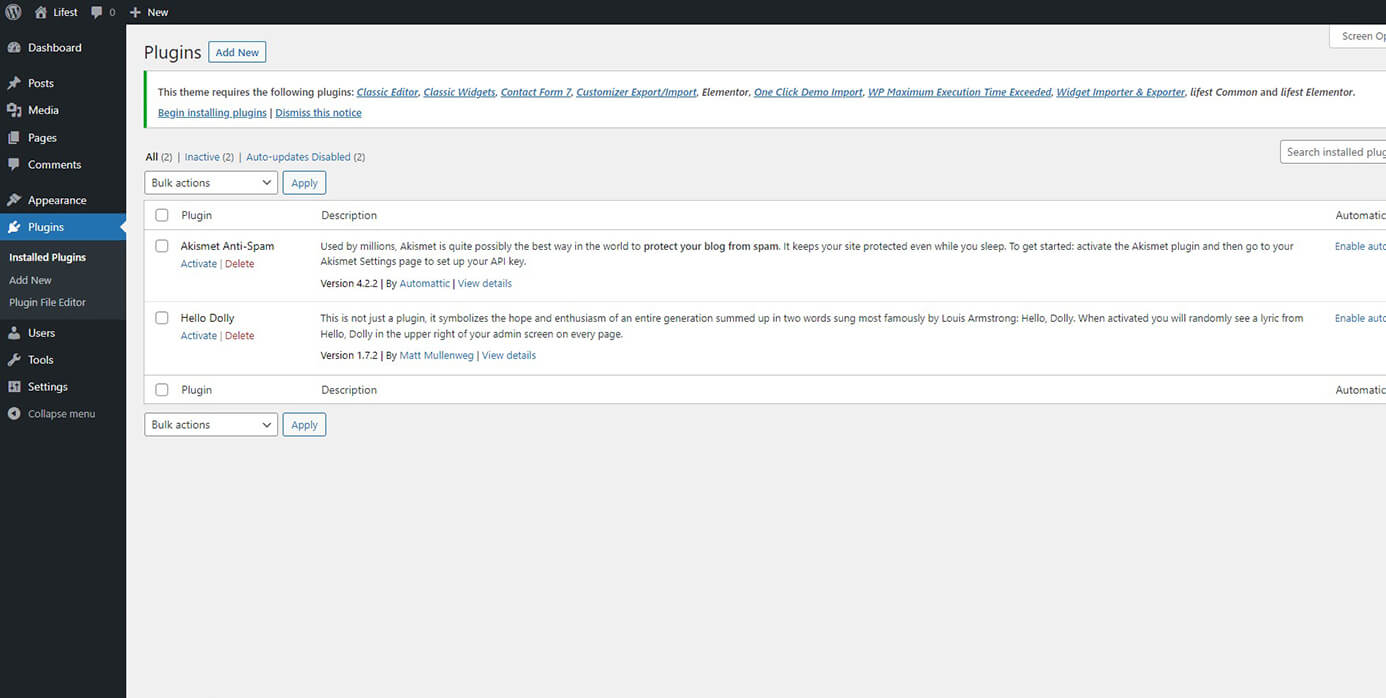Open the Dashboard menu
This screenshot has width=1386, height=698.
55,48
